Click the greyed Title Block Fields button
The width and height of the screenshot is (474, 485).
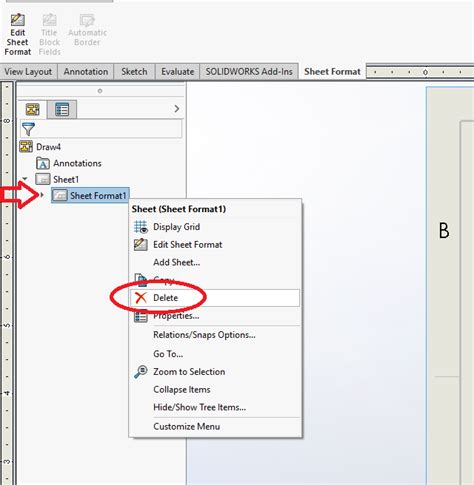(49, 34)
